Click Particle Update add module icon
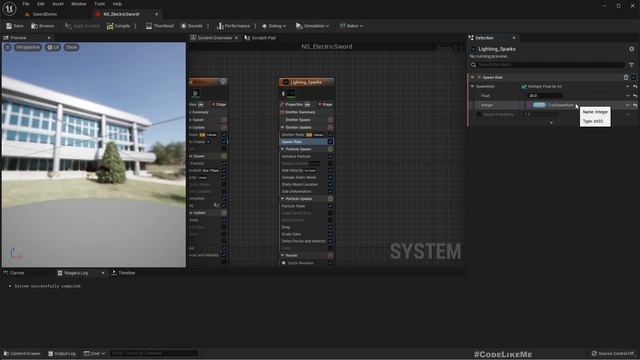 (330, 199)
